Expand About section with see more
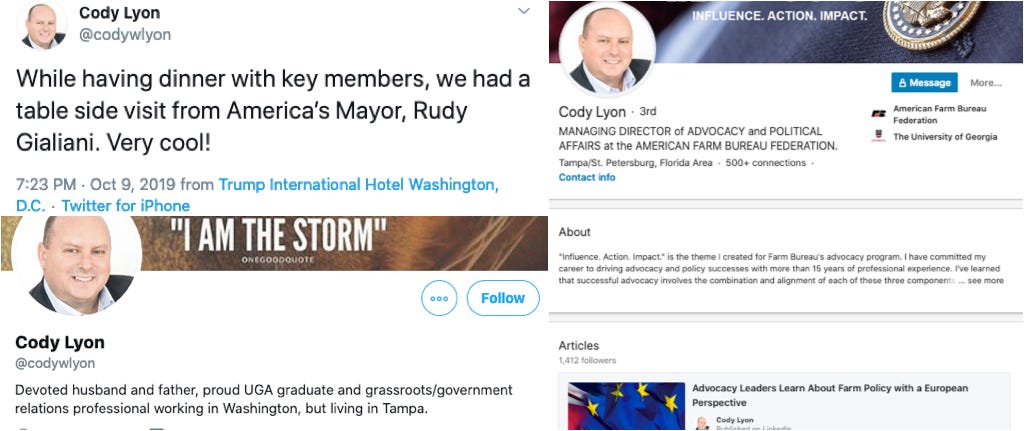The height and width of the screenshot is (431, 1024). [985, 281]
